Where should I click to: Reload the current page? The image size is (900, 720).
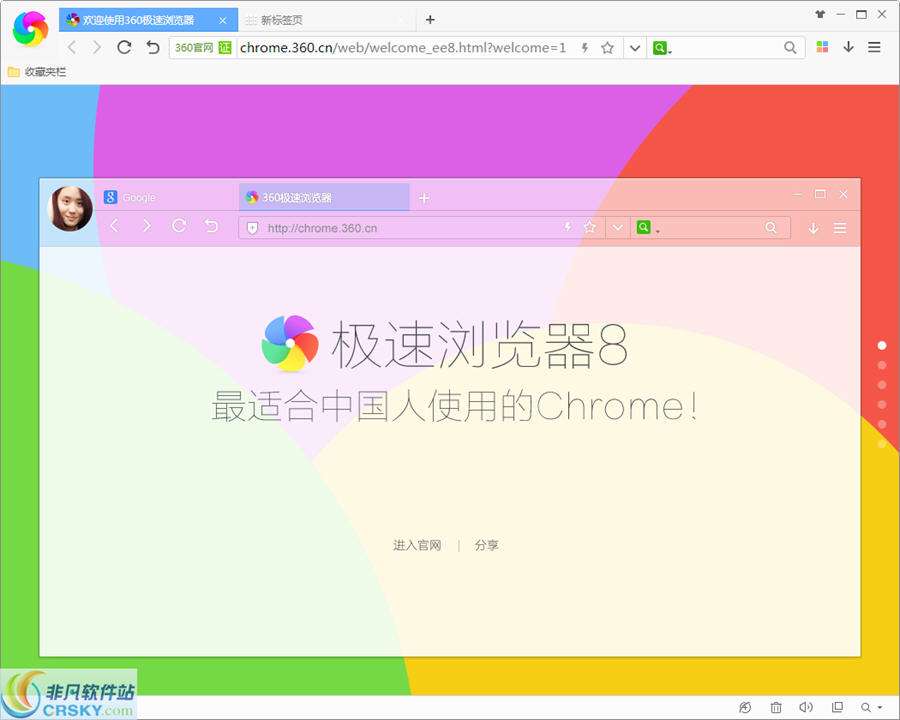[x=124, y=47]
